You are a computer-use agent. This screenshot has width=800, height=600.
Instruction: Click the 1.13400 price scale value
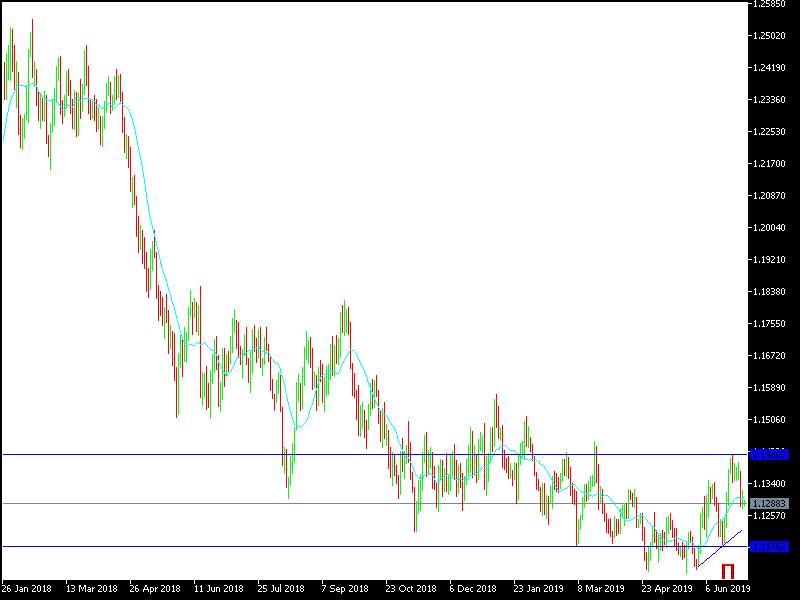(769, 484)
